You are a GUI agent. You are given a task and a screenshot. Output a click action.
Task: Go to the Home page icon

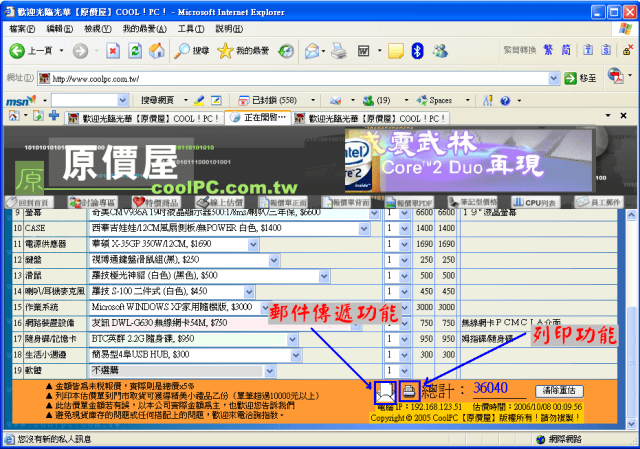point(157,51)
